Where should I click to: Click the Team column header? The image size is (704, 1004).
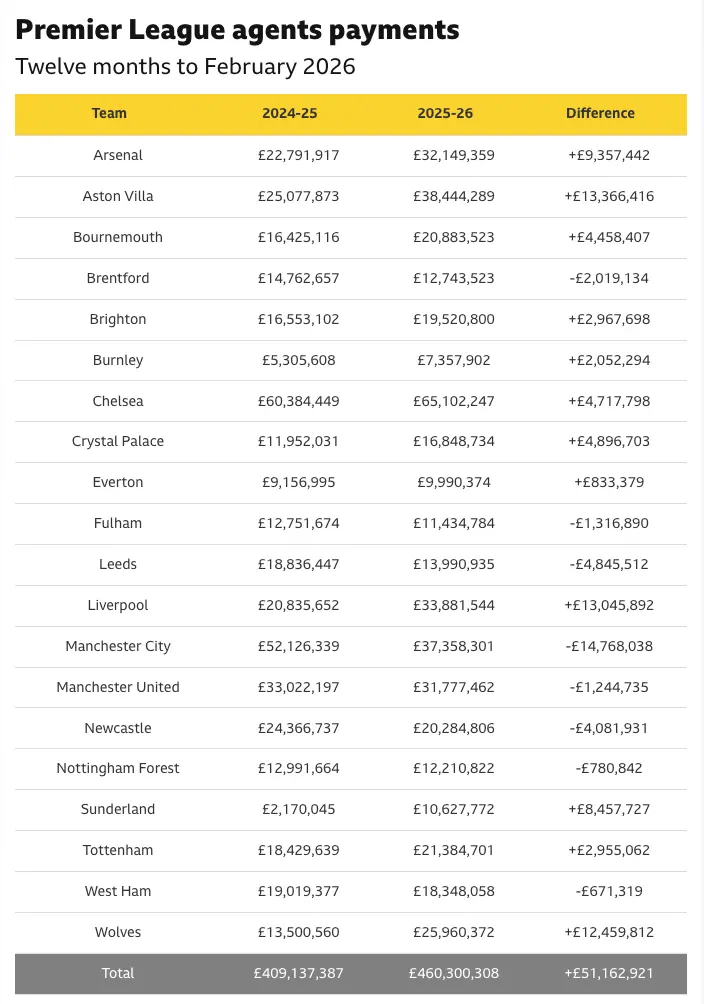(x=109, y=113)
